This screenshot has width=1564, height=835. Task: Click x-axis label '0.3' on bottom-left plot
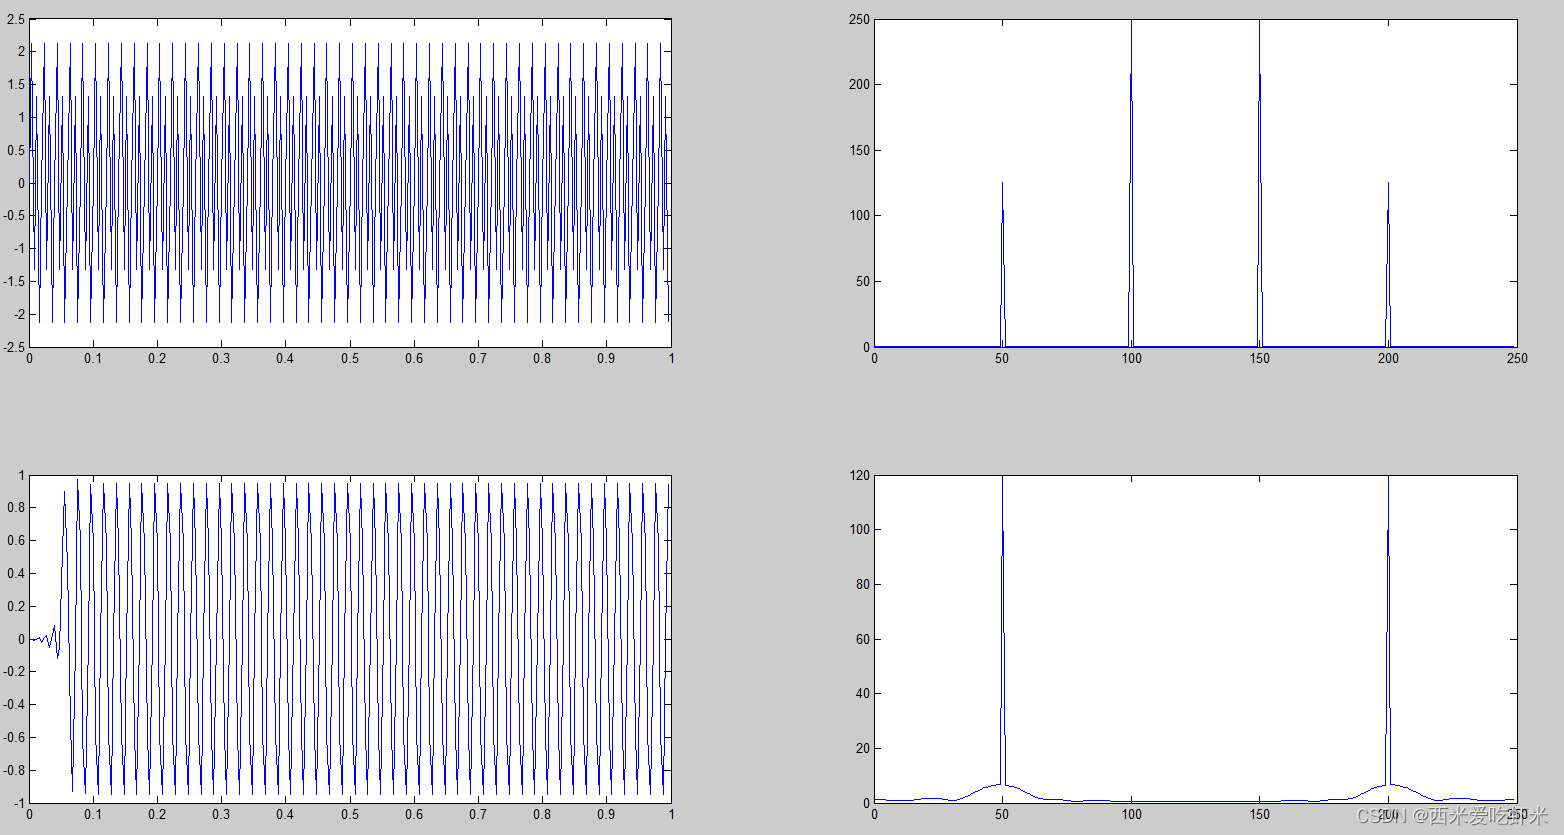point(221,814)
